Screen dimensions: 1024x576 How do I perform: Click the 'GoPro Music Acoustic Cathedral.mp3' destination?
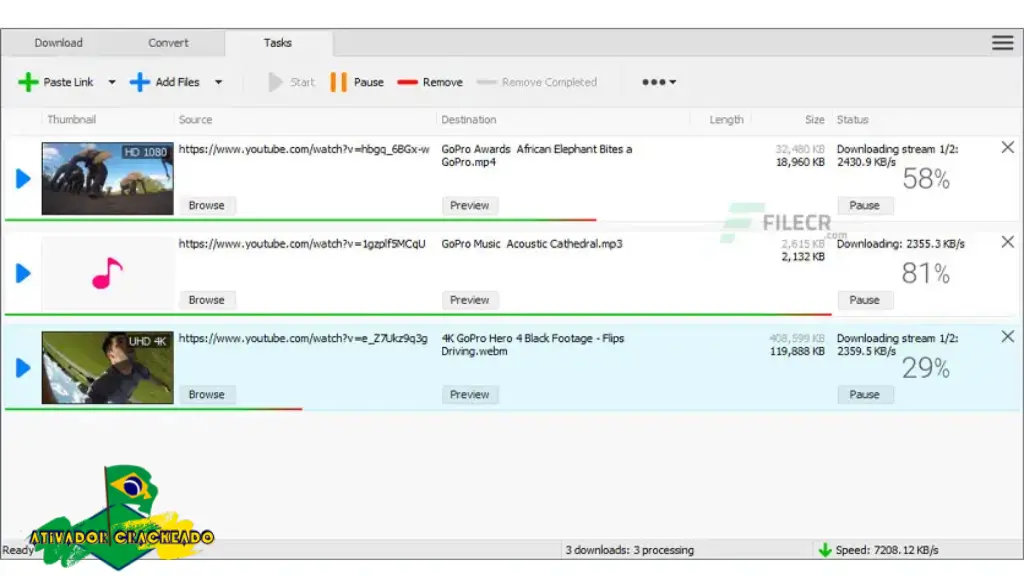pyautogui.click(x=532, y=244)
